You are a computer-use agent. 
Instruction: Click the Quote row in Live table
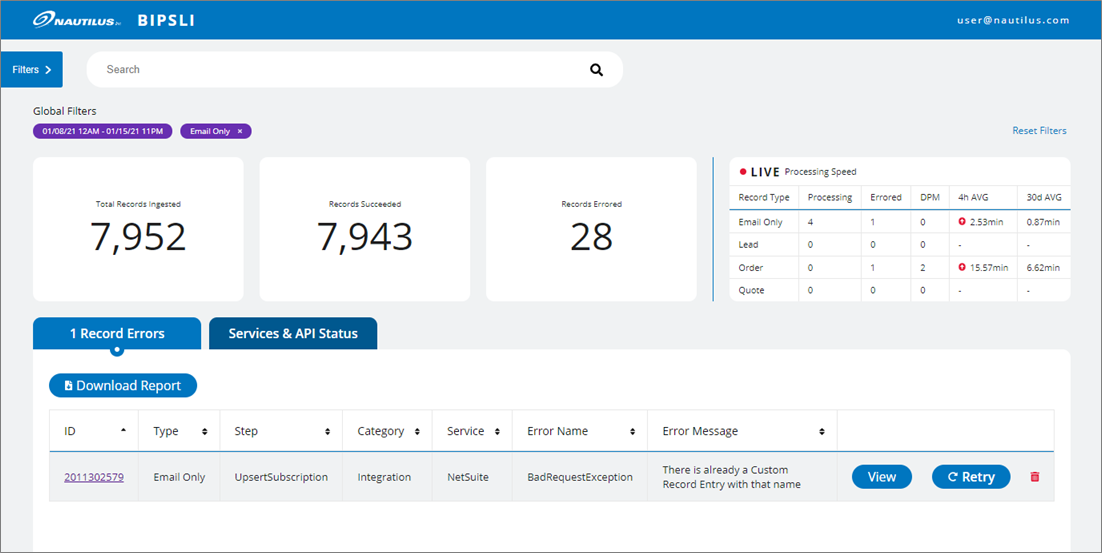[x=900, y=290]
